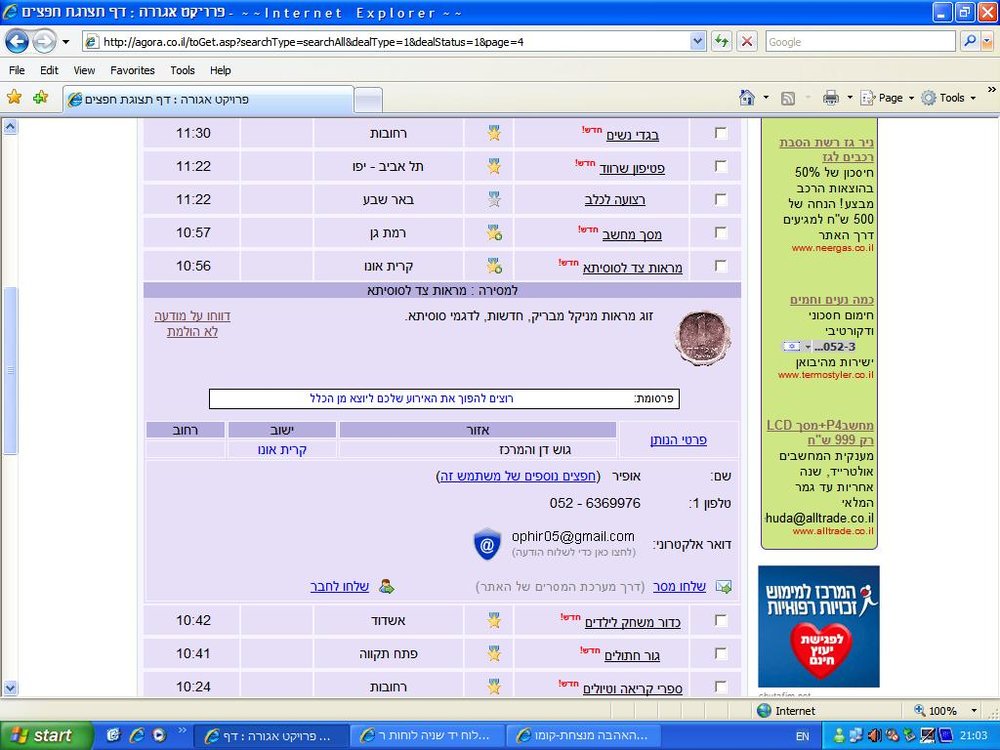
Task: Click the star icon in the תל אביב - יפו row
Action: pos(494,166)
